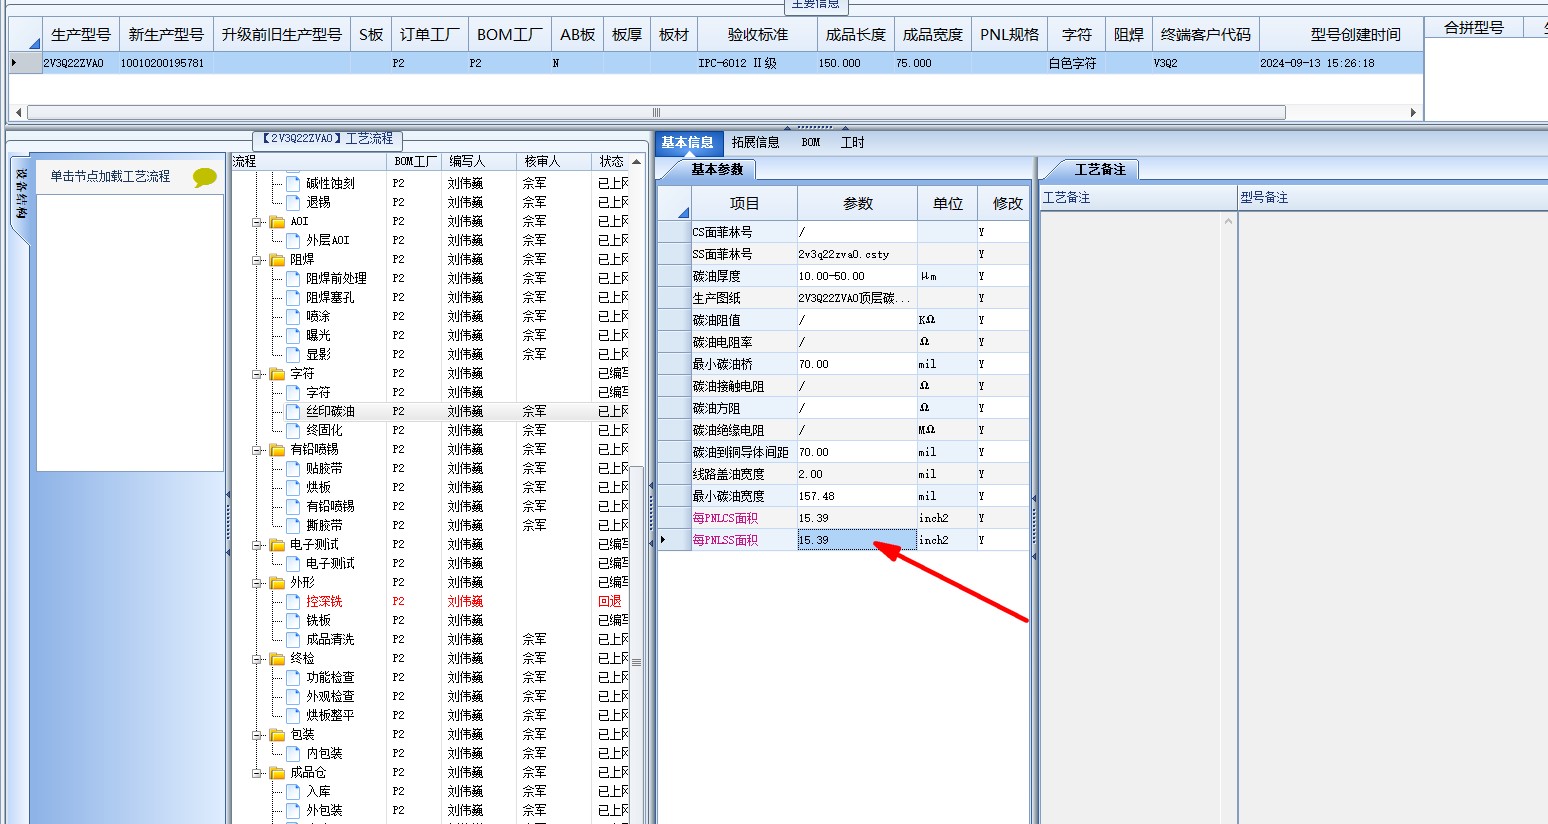This screenshot has width=1548, height=824.
Task: Click the document icon beside 成品清洗
Action: coord(293,640)
